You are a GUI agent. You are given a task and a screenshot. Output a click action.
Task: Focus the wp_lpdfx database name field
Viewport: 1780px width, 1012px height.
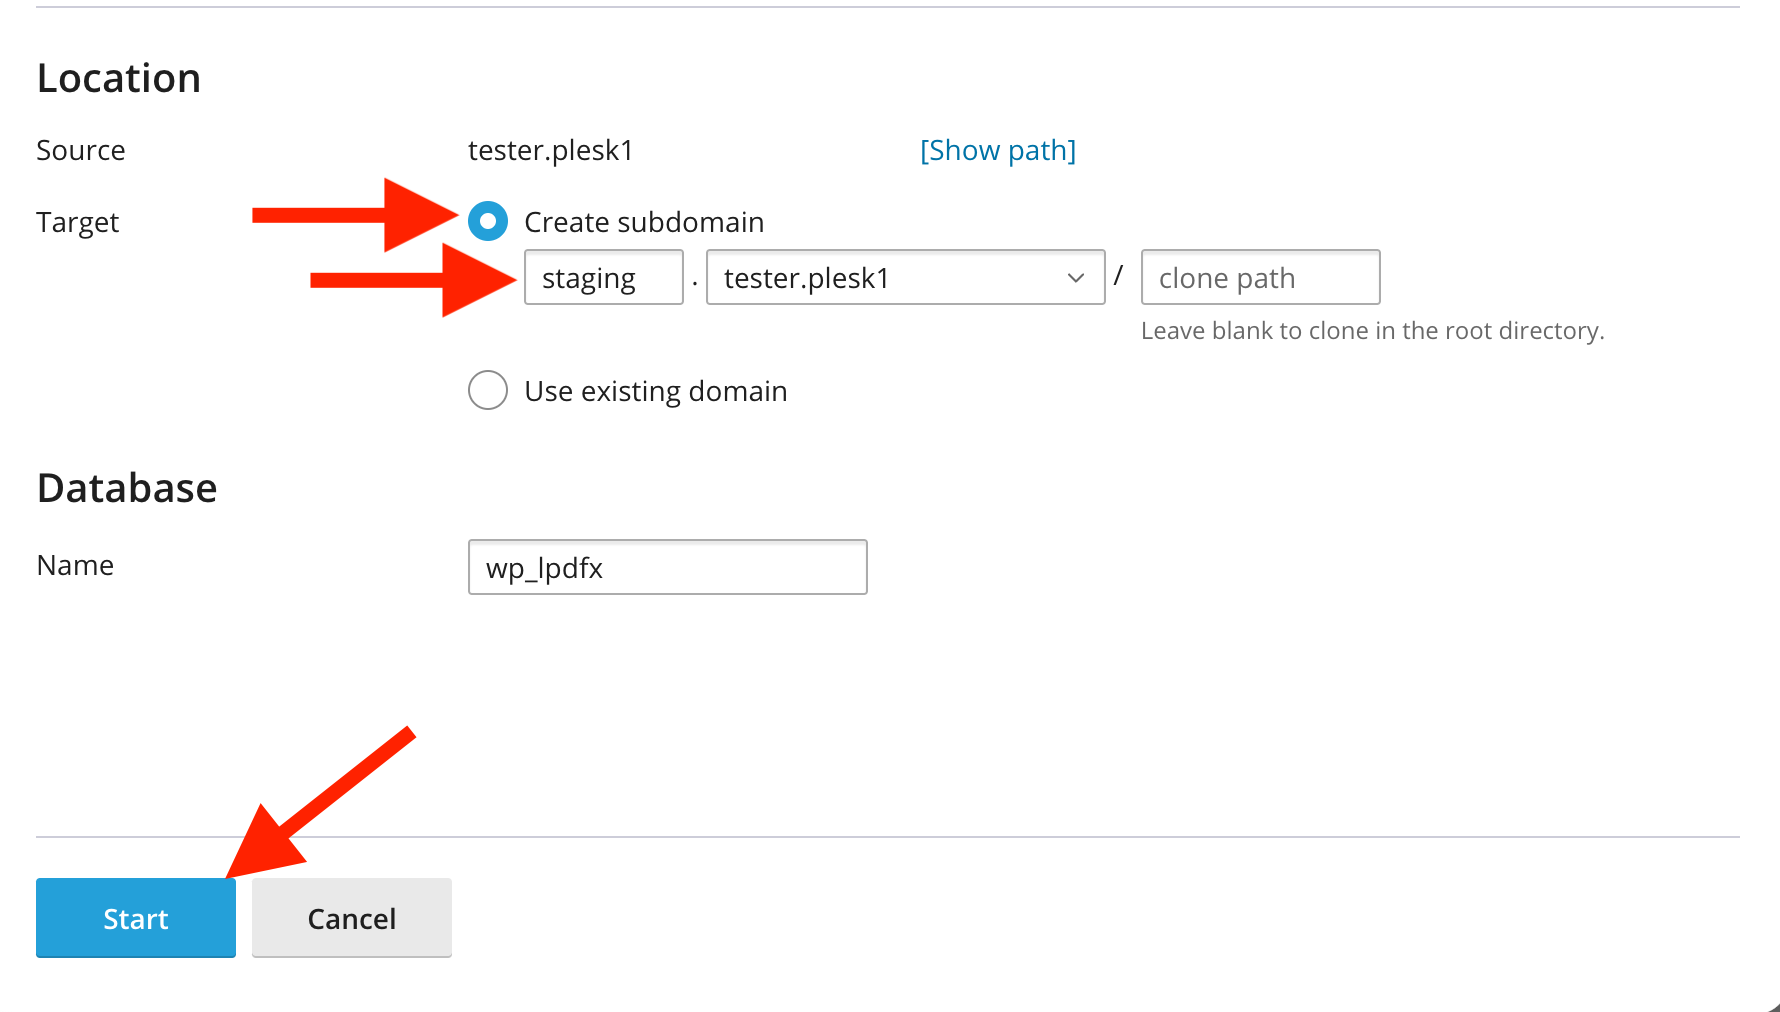[667, 567]
